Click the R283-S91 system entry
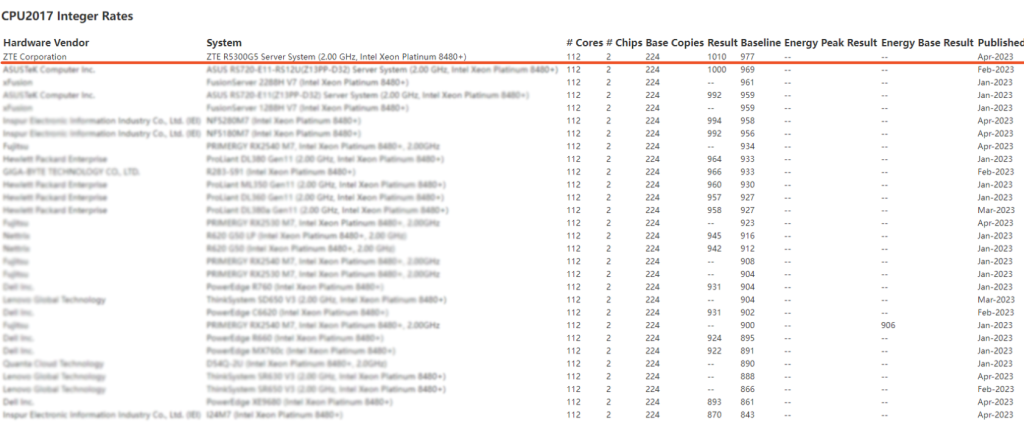 (x=281, y=172)
